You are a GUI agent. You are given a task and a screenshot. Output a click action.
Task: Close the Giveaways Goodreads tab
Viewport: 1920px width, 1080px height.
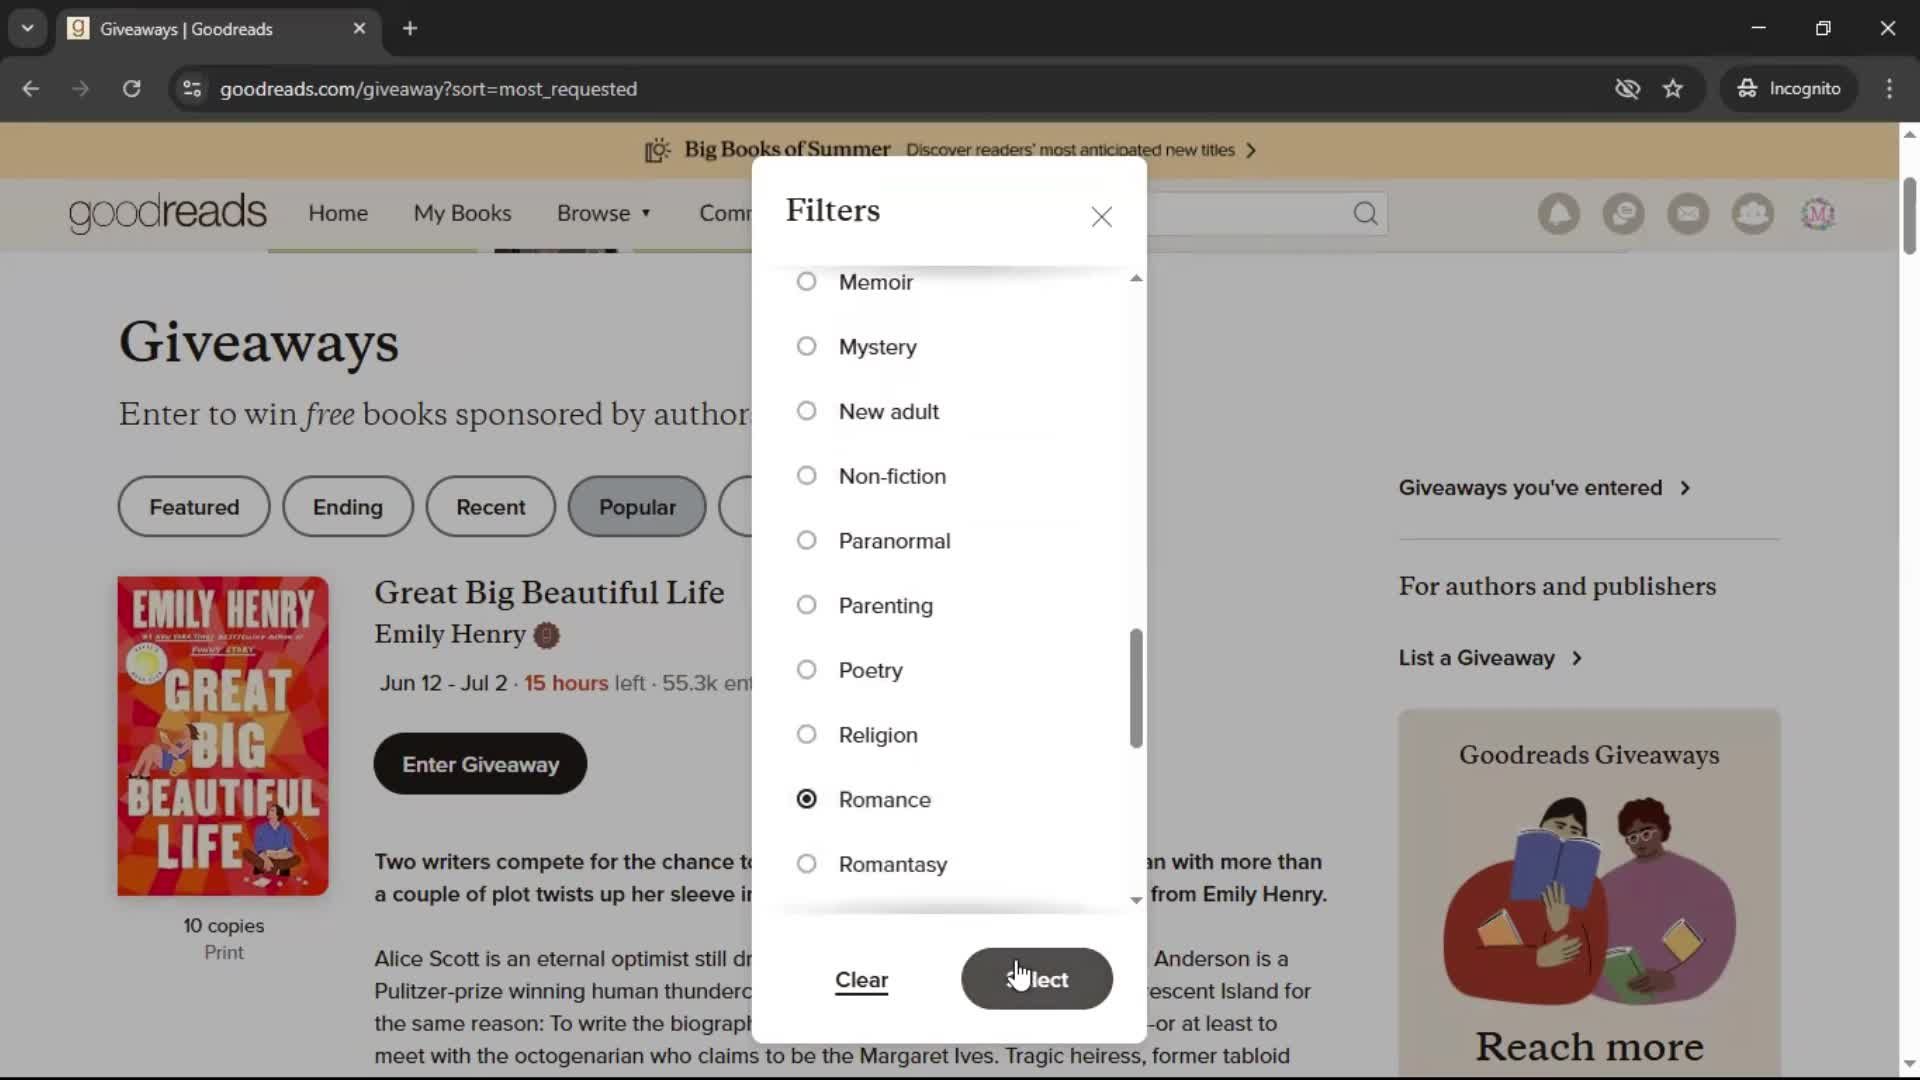click(x=359, y=29)
